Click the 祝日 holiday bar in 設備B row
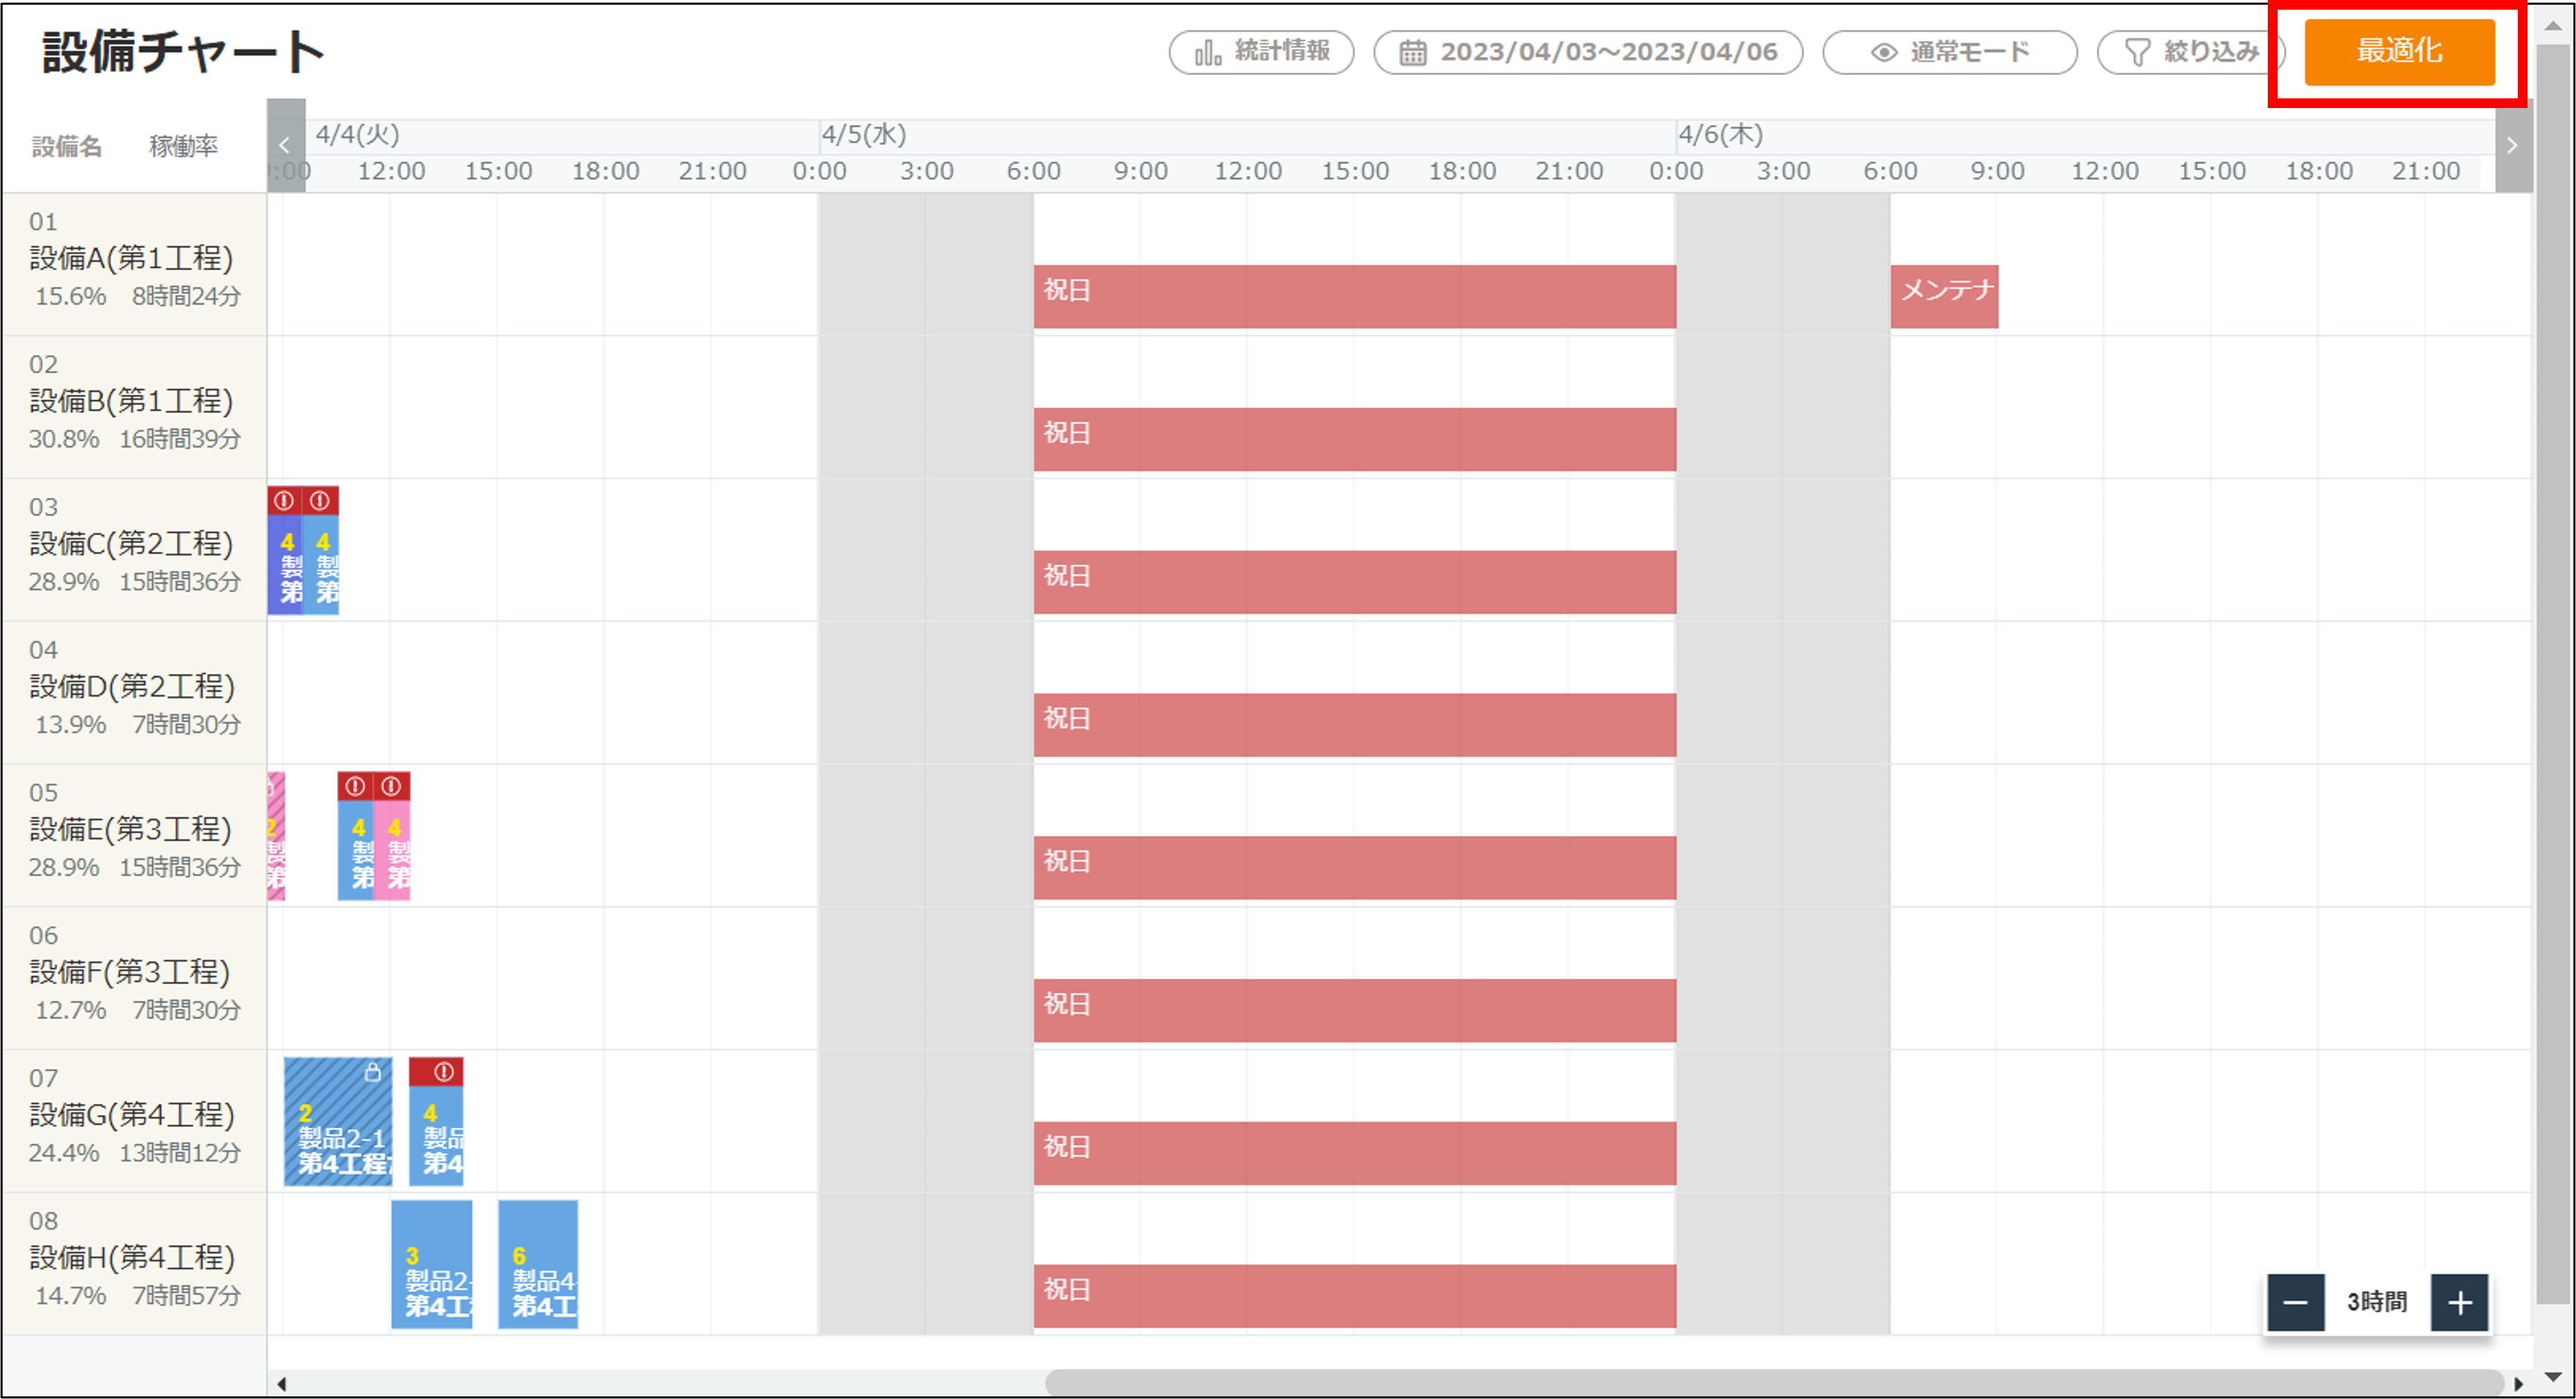The height and width of the screenshot is (1399, 2576). (1355, 439)
